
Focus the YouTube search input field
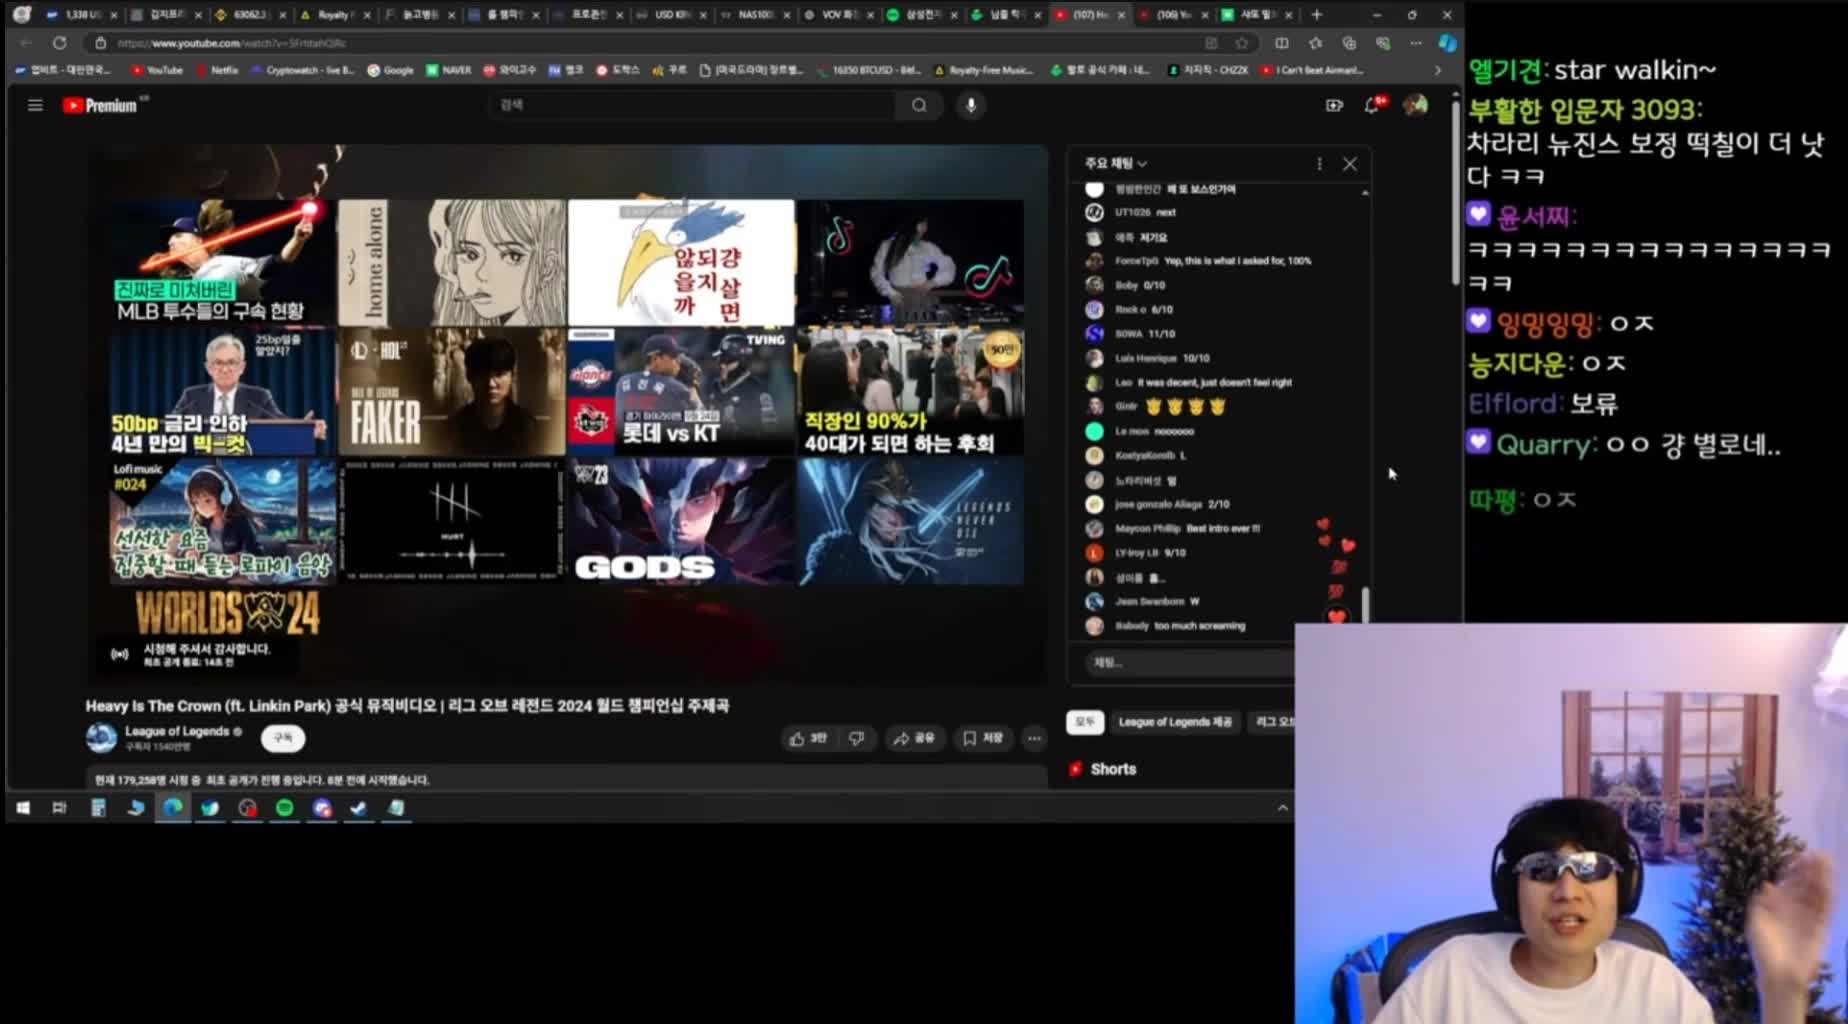click(692, 105)
